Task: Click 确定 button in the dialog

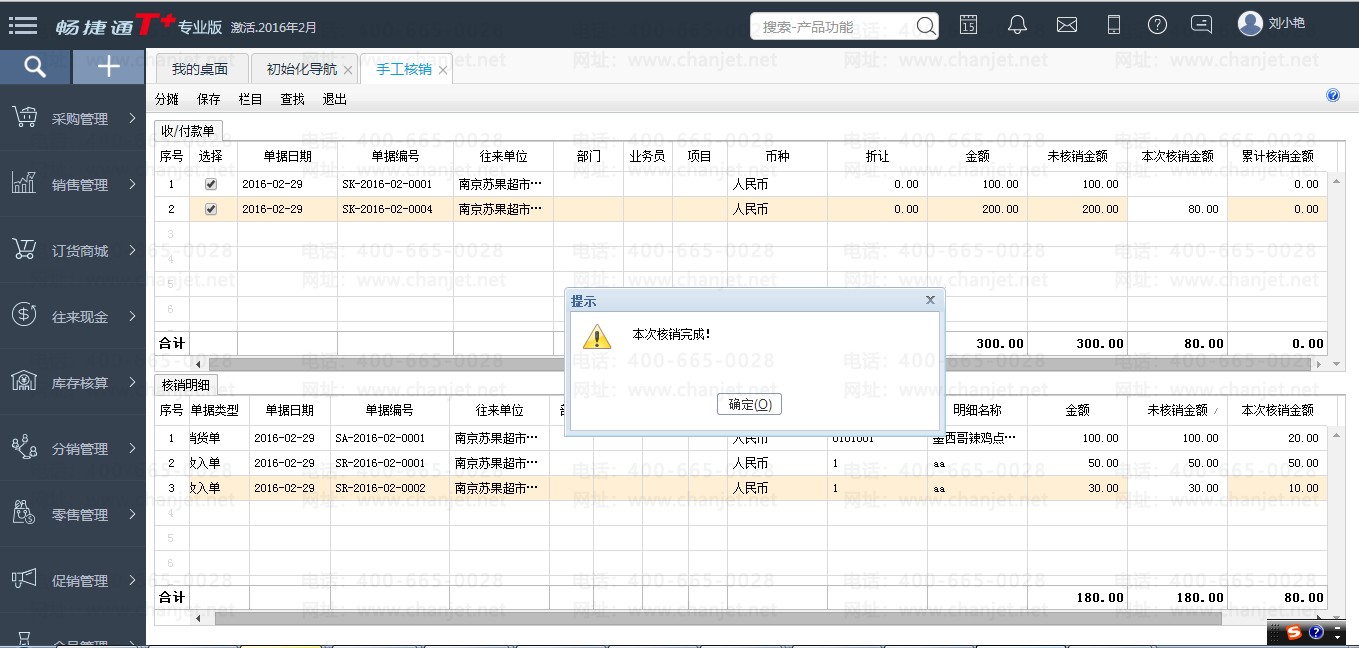Action: pyautogui.click(x=749, y=404)
